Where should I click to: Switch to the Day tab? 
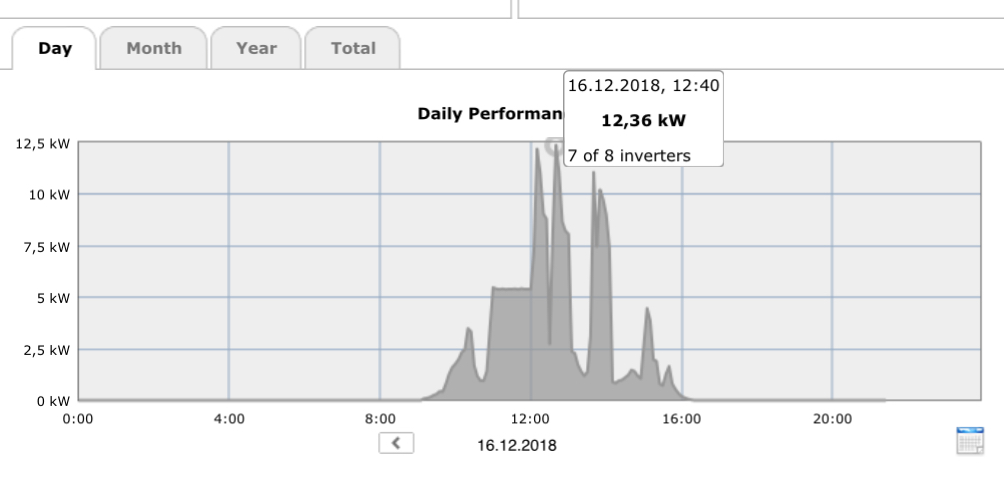(55, 48)
